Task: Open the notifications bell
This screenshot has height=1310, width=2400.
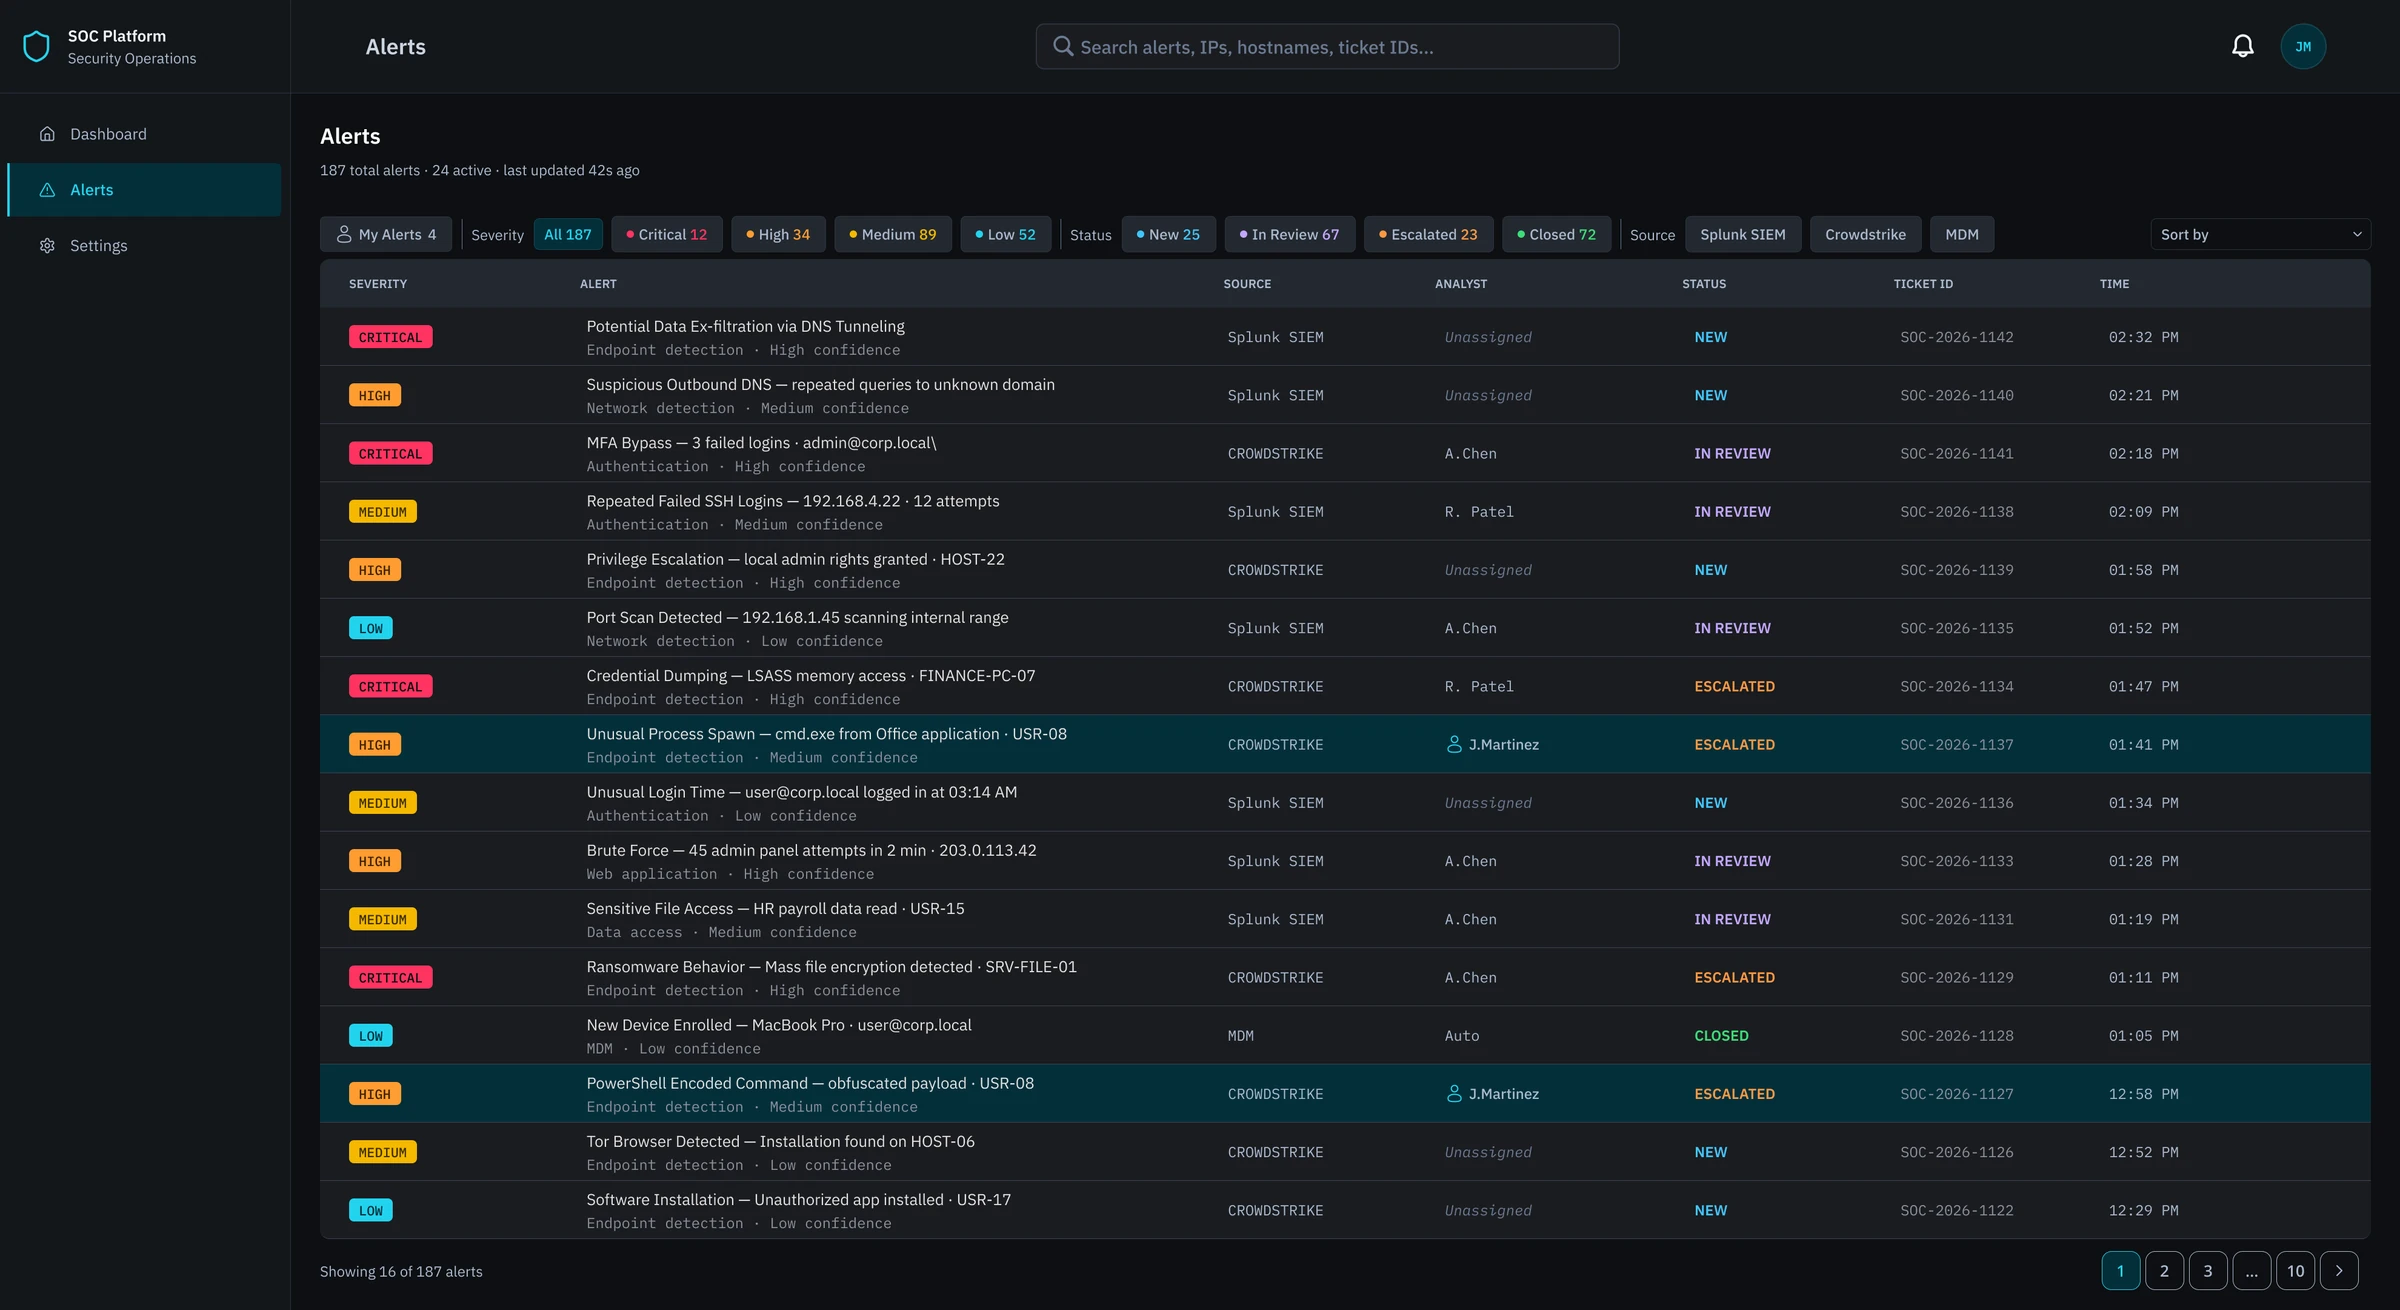Action: 2243,46
